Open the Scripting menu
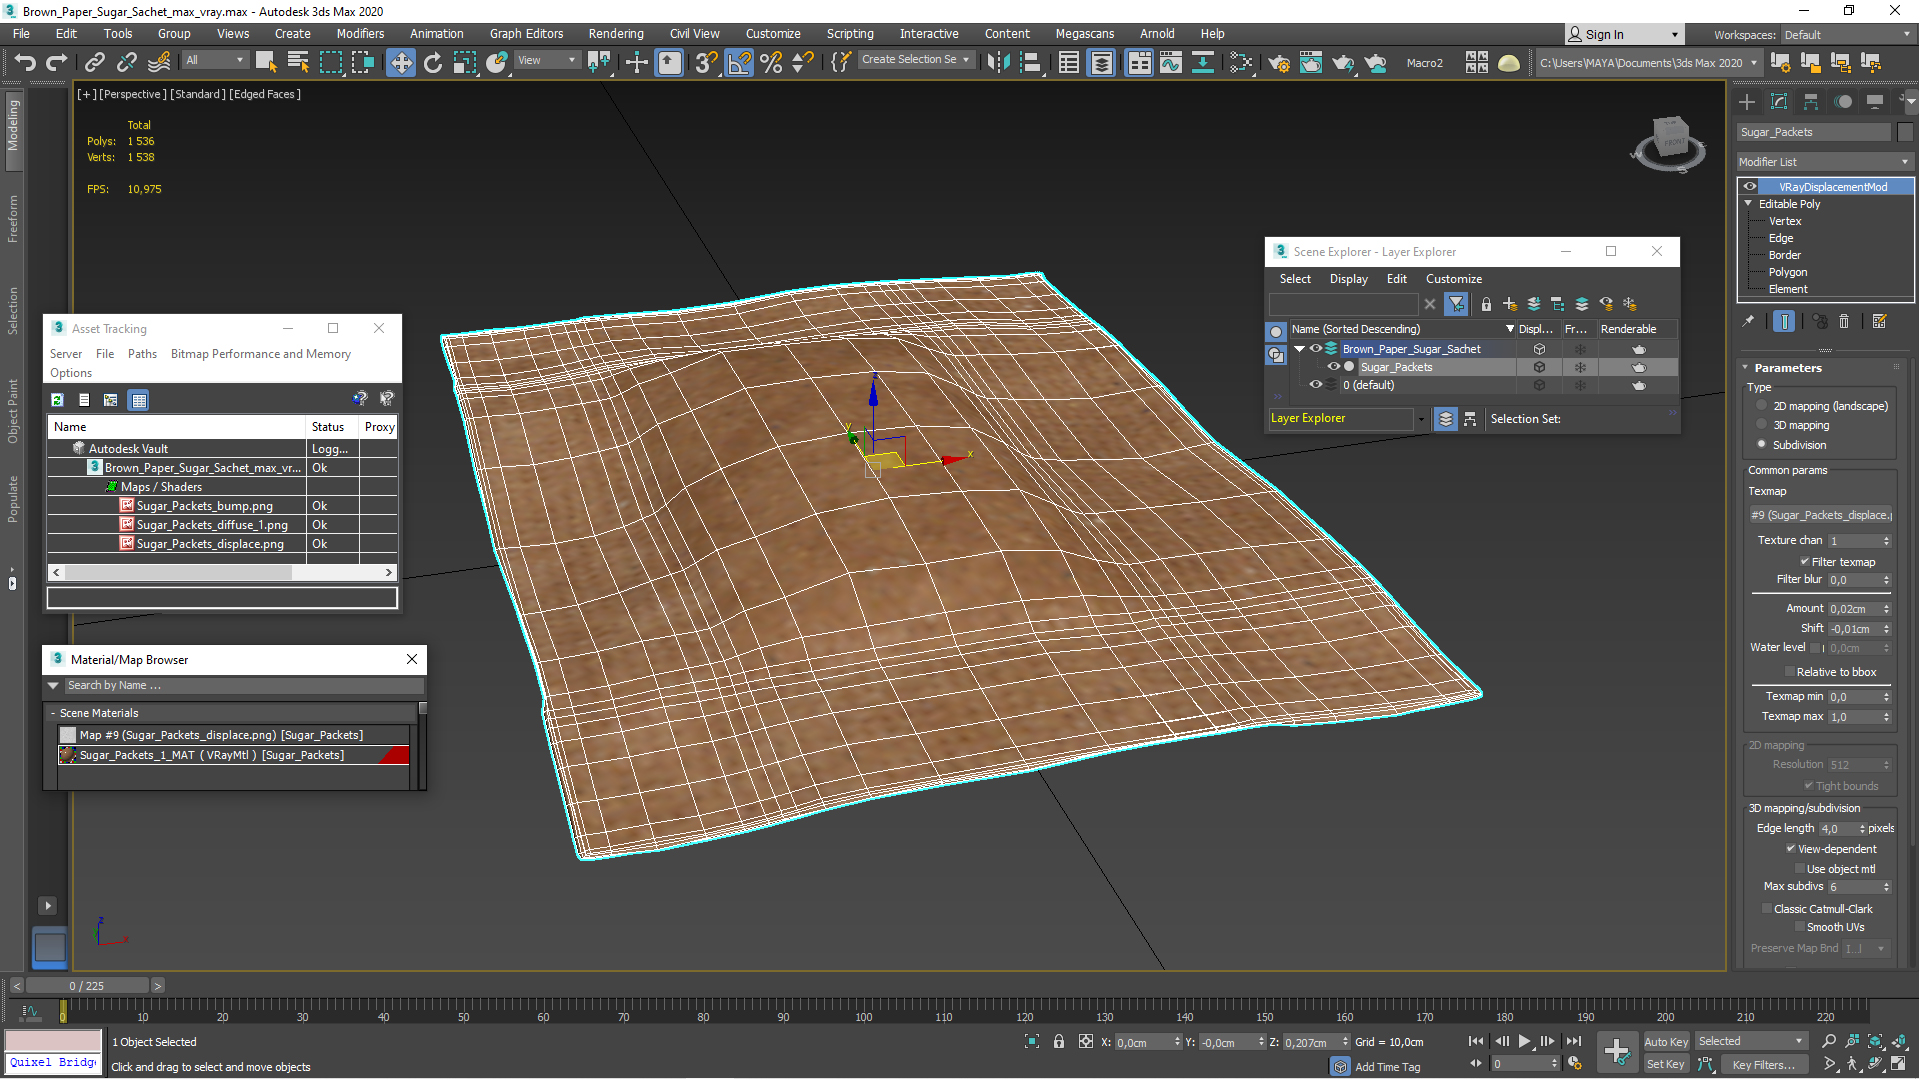The width and height of the screenshot is (1920, 1080). click(850, 34)
